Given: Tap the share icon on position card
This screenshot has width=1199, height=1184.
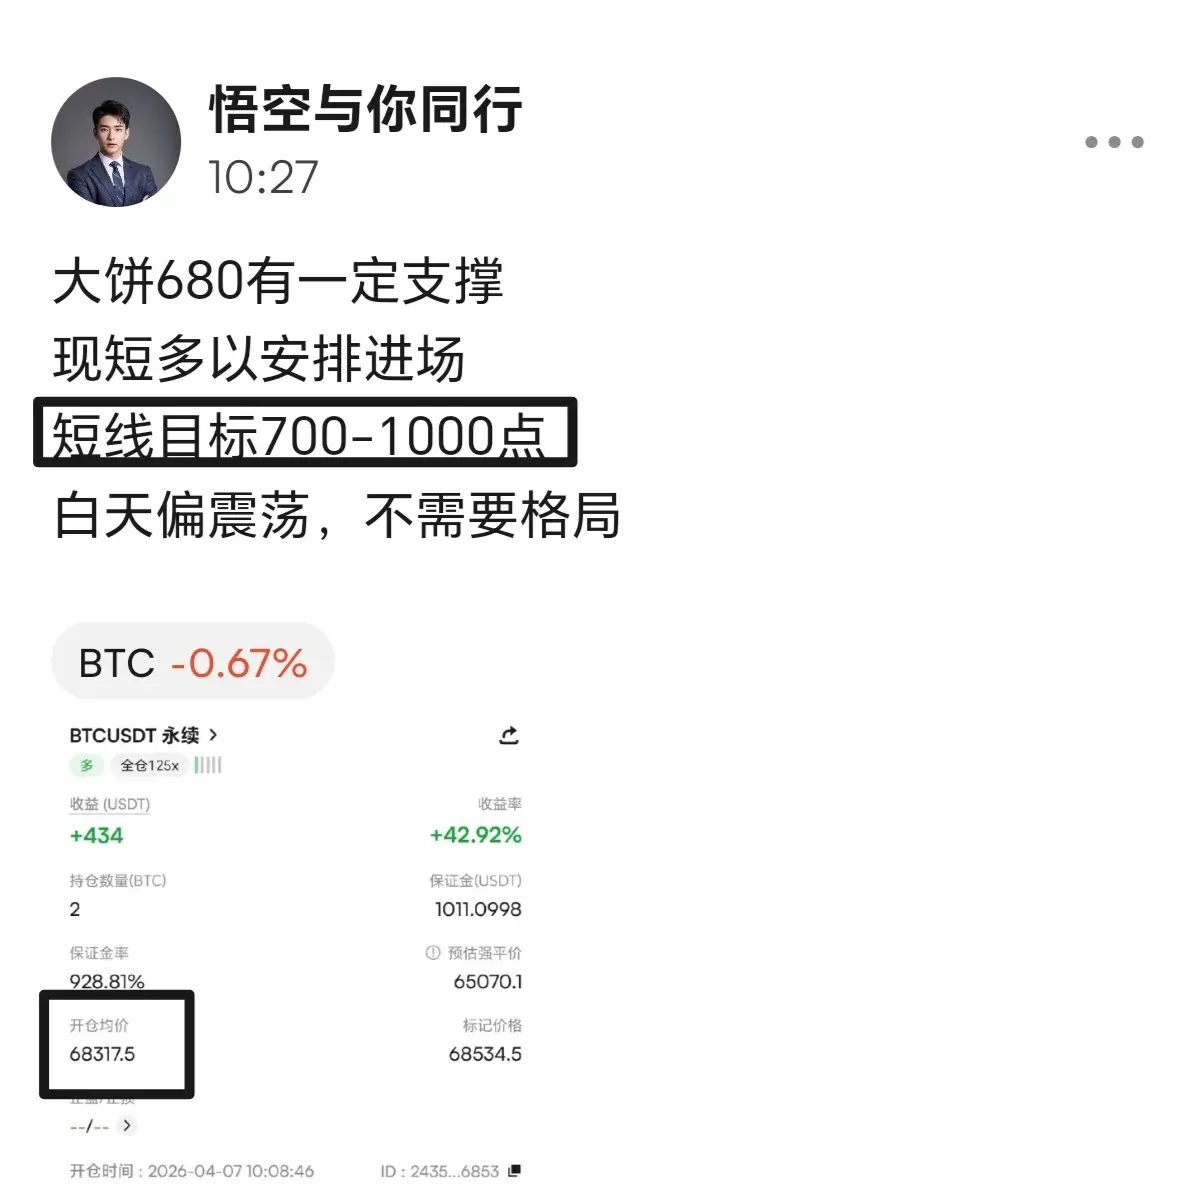Looking at the screenshot, I should [x=509, y=736].
